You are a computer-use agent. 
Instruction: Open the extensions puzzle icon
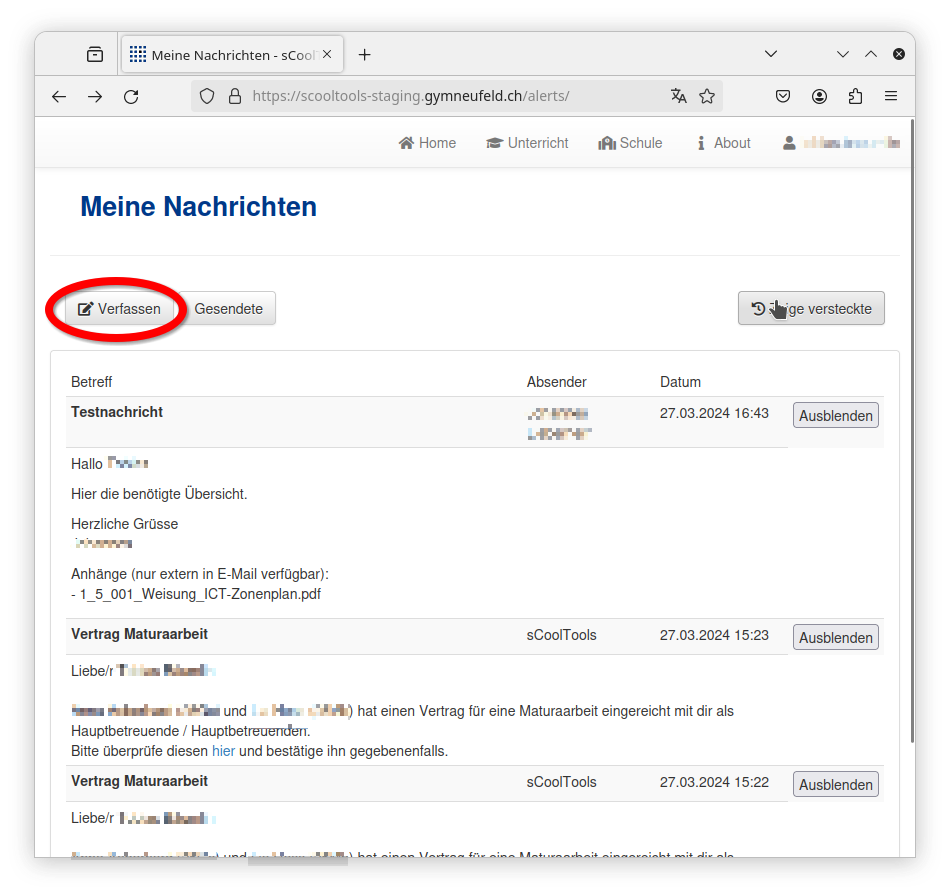pos(855,97)
